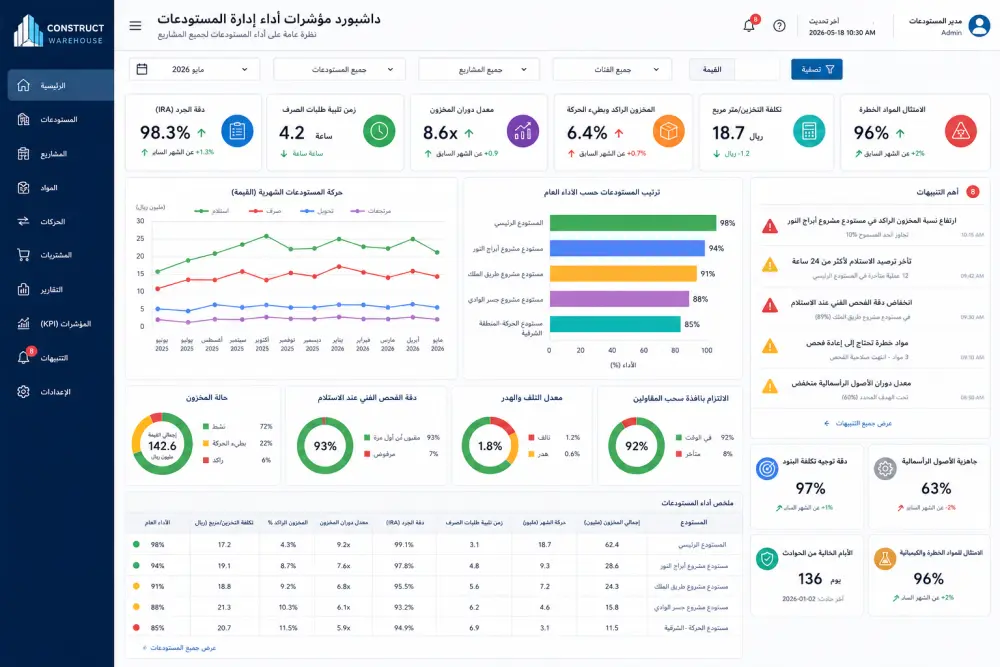The height and width of the screenshot is (667, 1000).
Task: Click the calendar icon in date filter
Action: click(142, 69)
